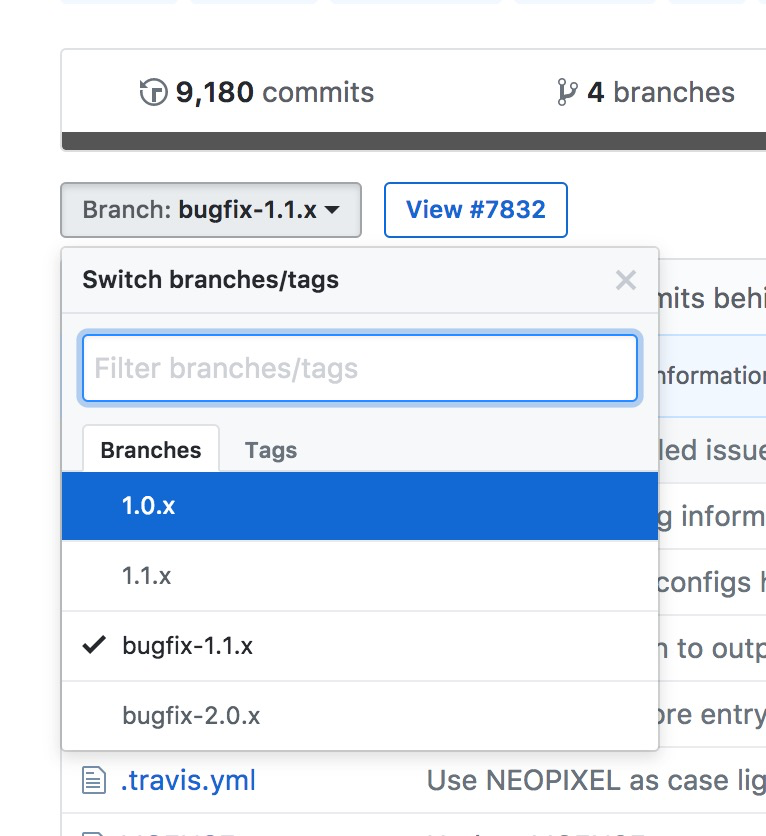This screenshot has width=766, height=836.
Task: Close the Switch branches/tags popup
Action: tap(626, 280)
